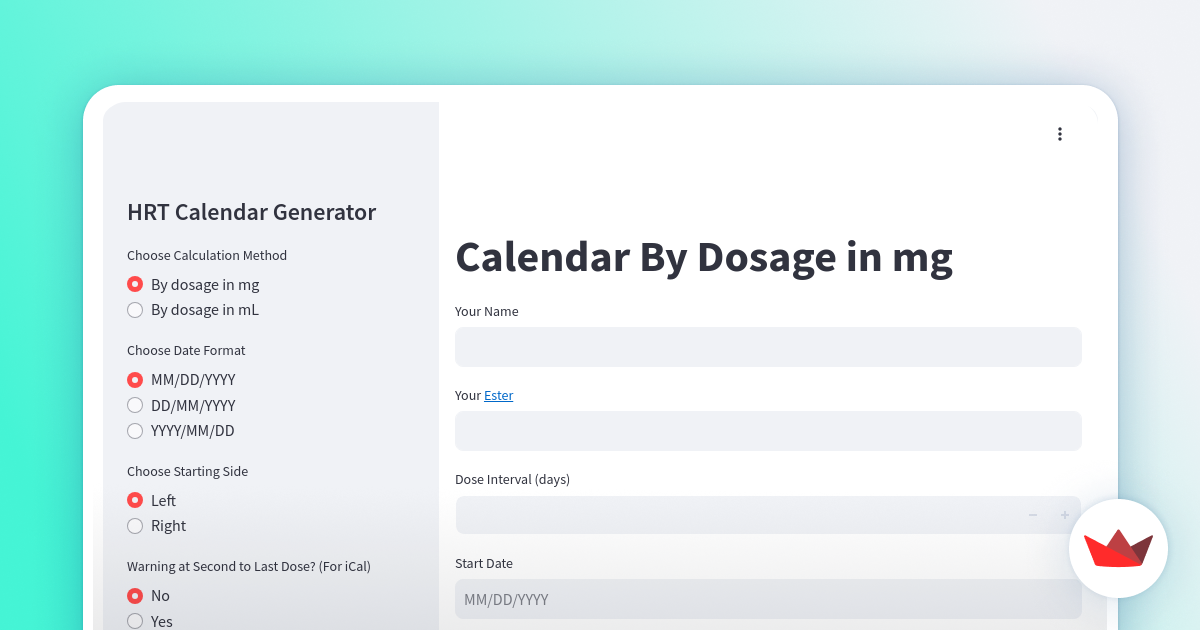
Task: Set starting side to Left
Action: tap(135, 500)
